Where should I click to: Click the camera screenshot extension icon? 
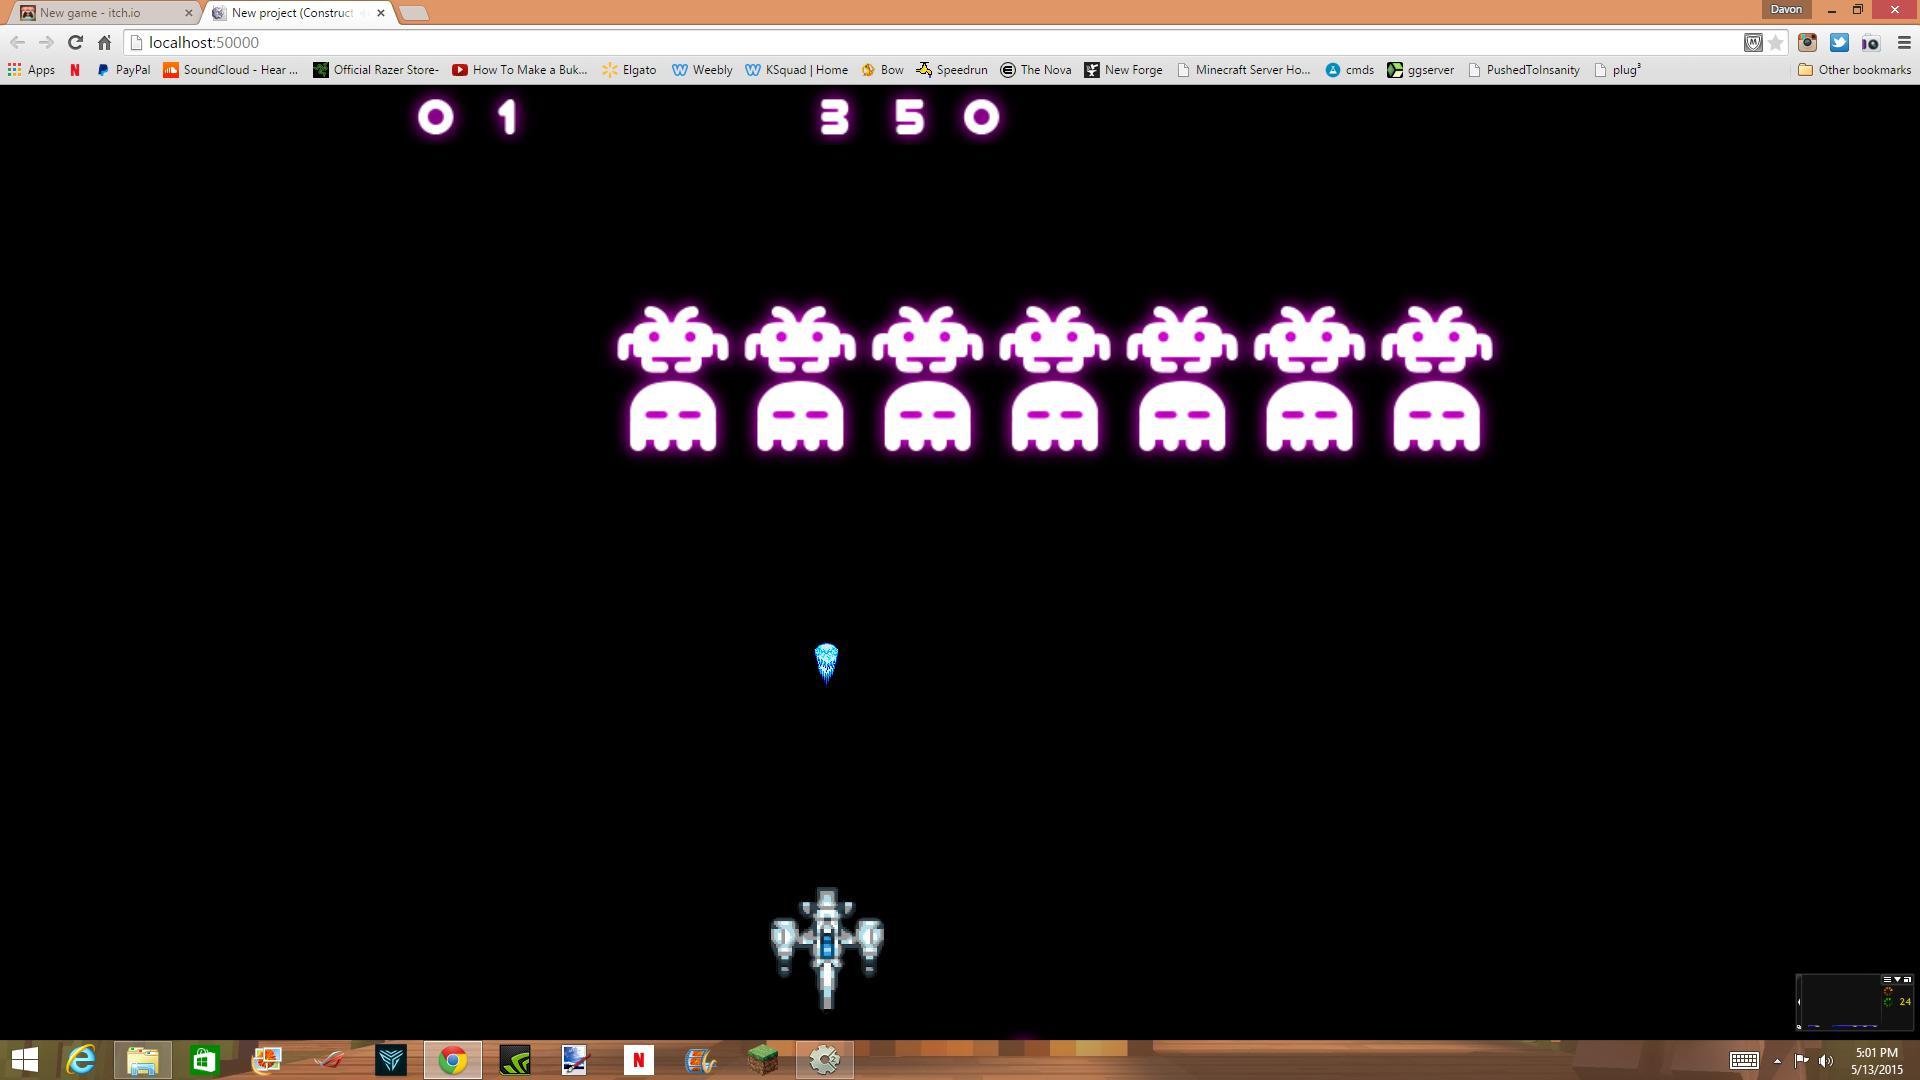coord(1870,42)
